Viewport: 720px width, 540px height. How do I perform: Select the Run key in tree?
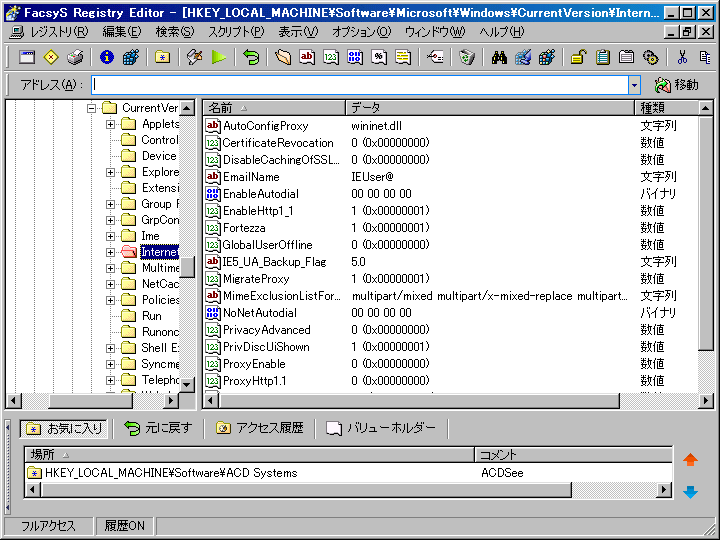click(x=152, y=316)
